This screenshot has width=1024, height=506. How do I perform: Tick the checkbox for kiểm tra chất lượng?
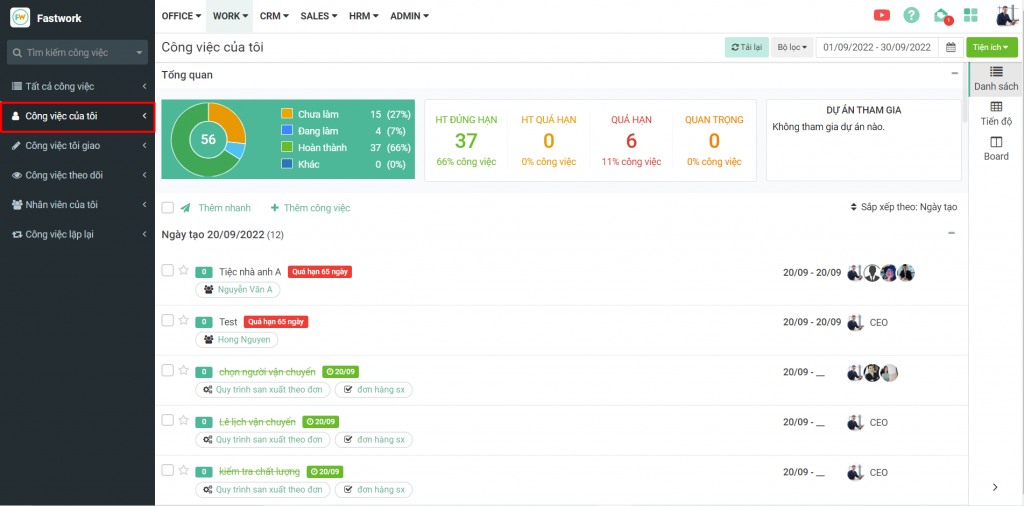tap(168, 470)
